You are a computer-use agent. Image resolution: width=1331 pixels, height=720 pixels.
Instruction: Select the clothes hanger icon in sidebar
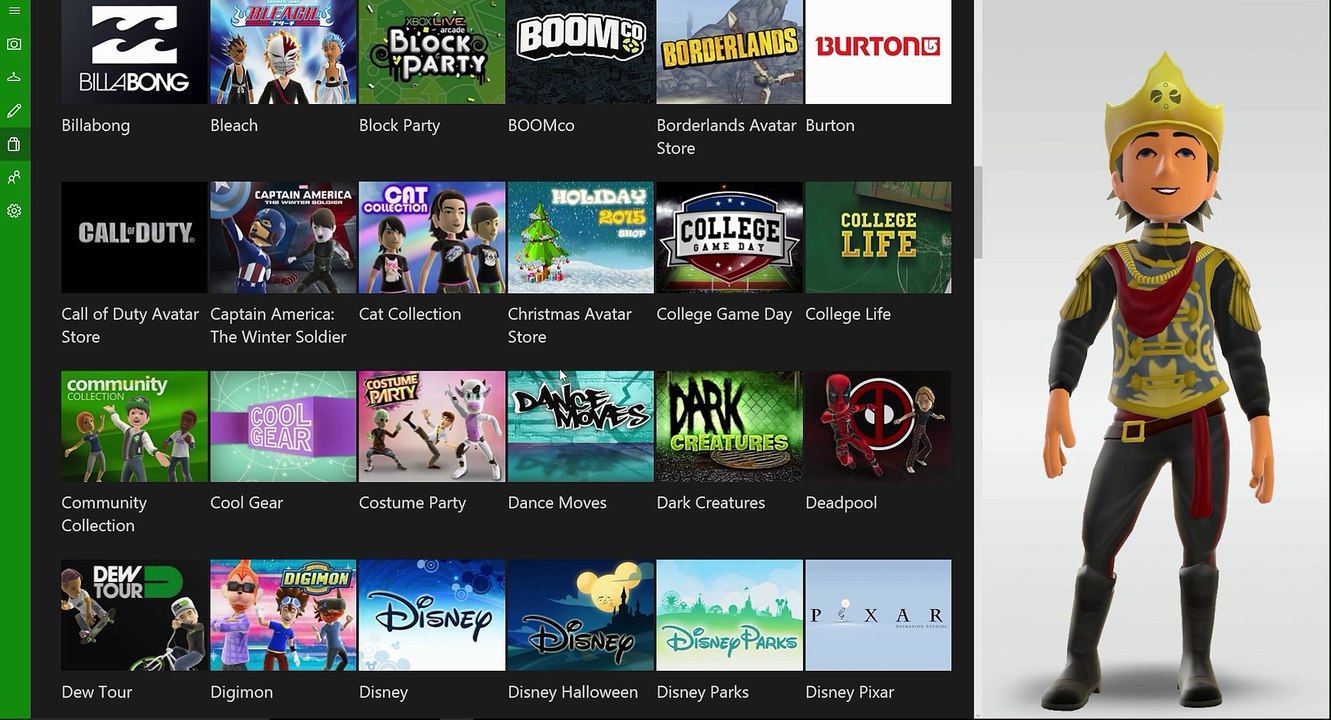14,77
